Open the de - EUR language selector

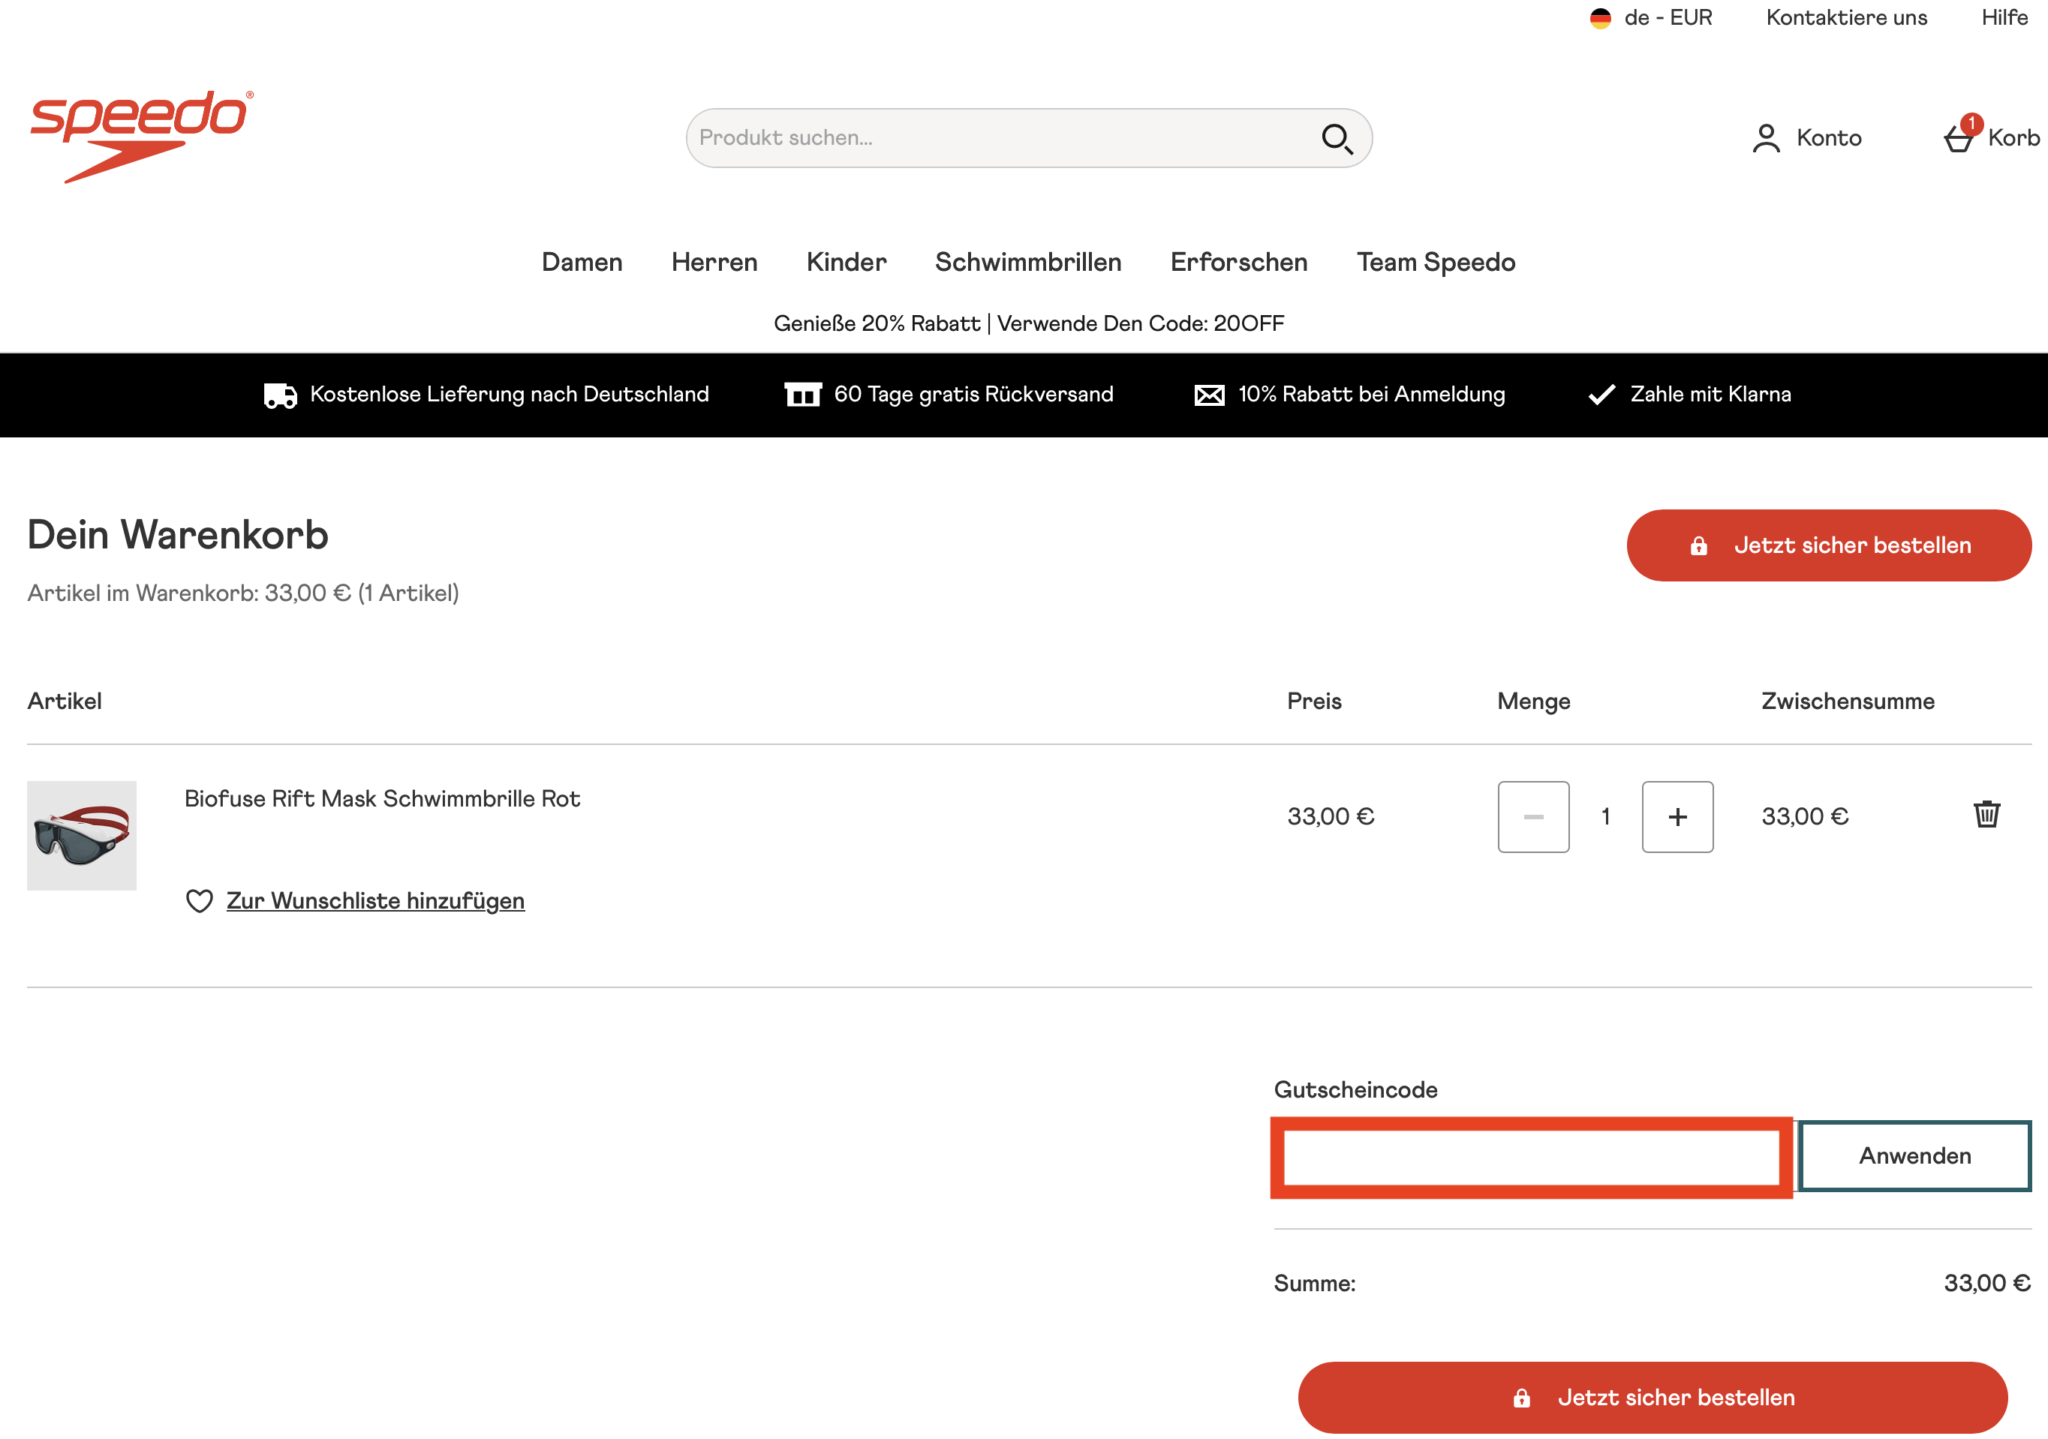[1651, 18]
